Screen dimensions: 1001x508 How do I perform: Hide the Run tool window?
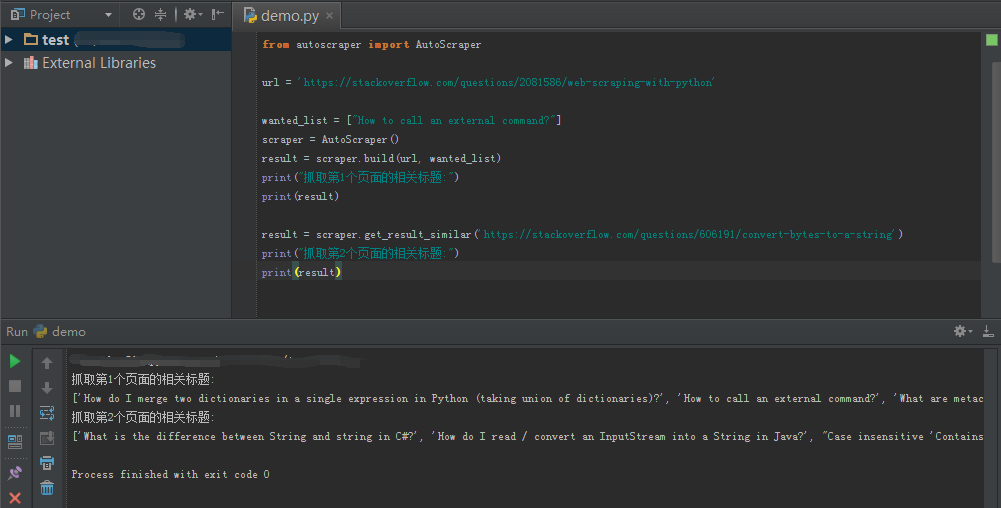[988, 331]
